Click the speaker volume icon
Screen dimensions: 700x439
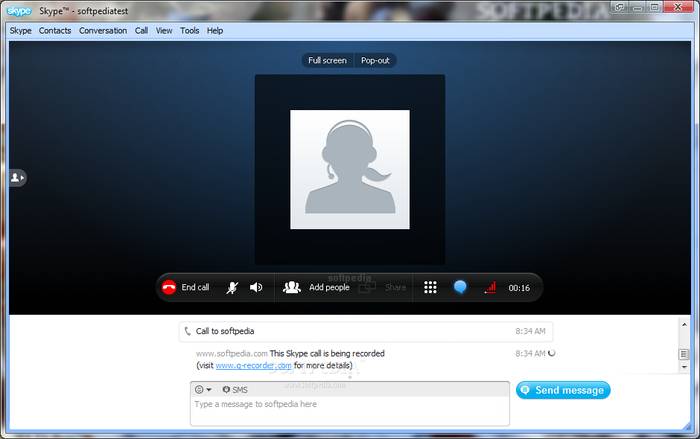tap(256, 287)
